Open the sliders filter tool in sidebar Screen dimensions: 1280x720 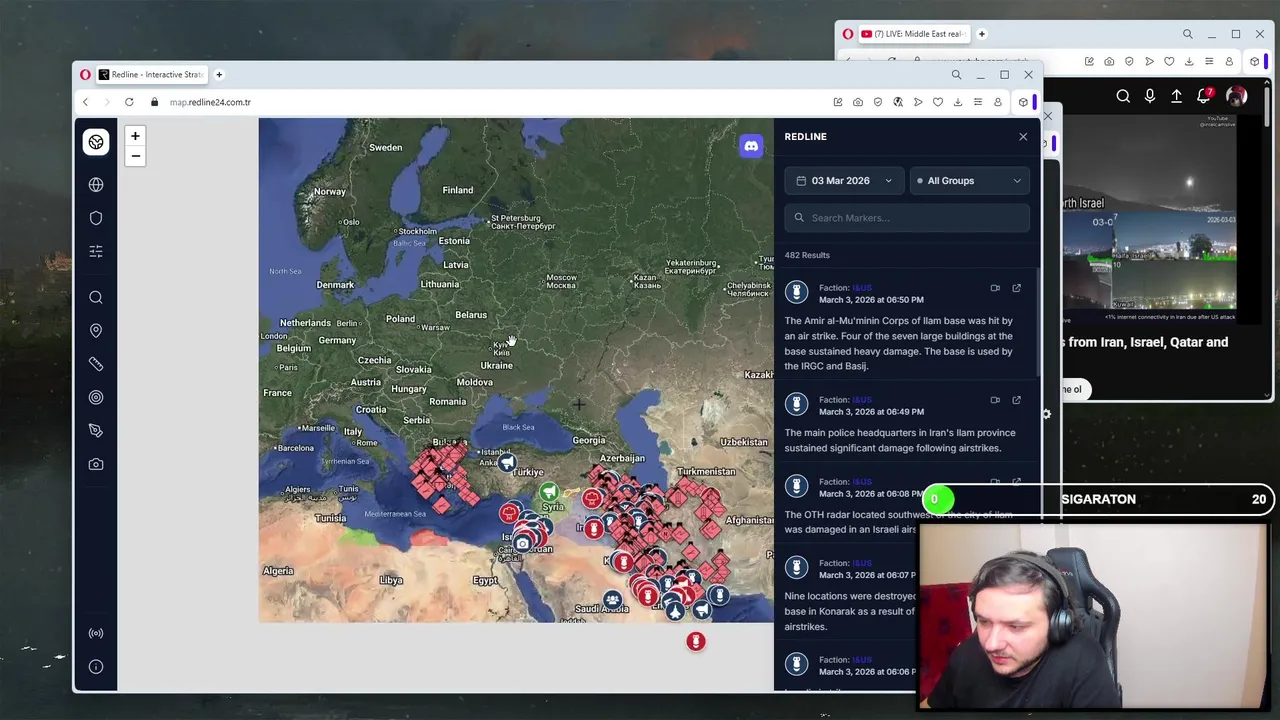point(96,251)
